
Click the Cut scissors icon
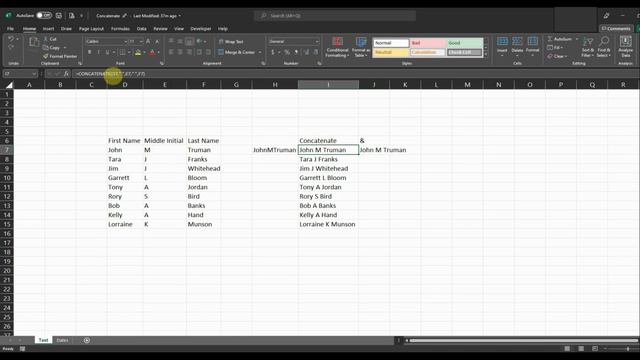(x=46, y=39)
